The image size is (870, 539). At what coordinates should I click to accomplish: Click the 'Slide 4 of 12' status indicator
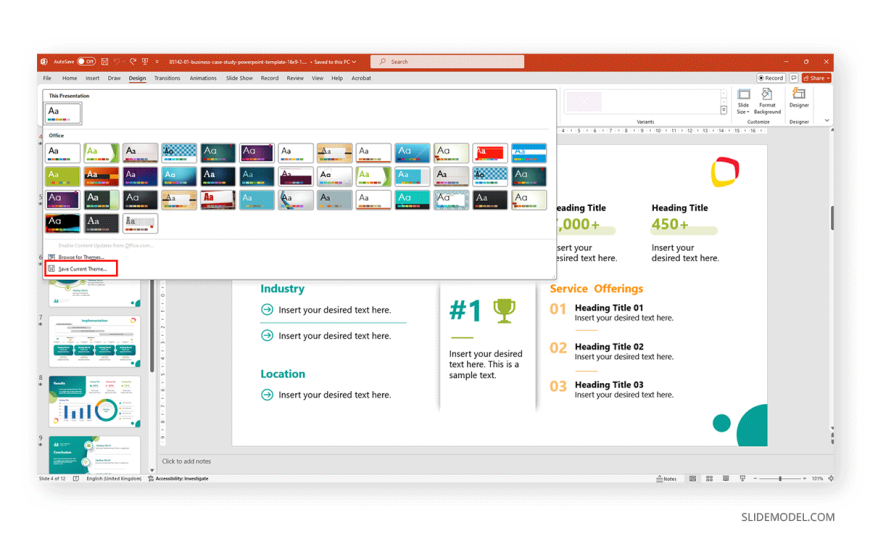coord(52,478)
